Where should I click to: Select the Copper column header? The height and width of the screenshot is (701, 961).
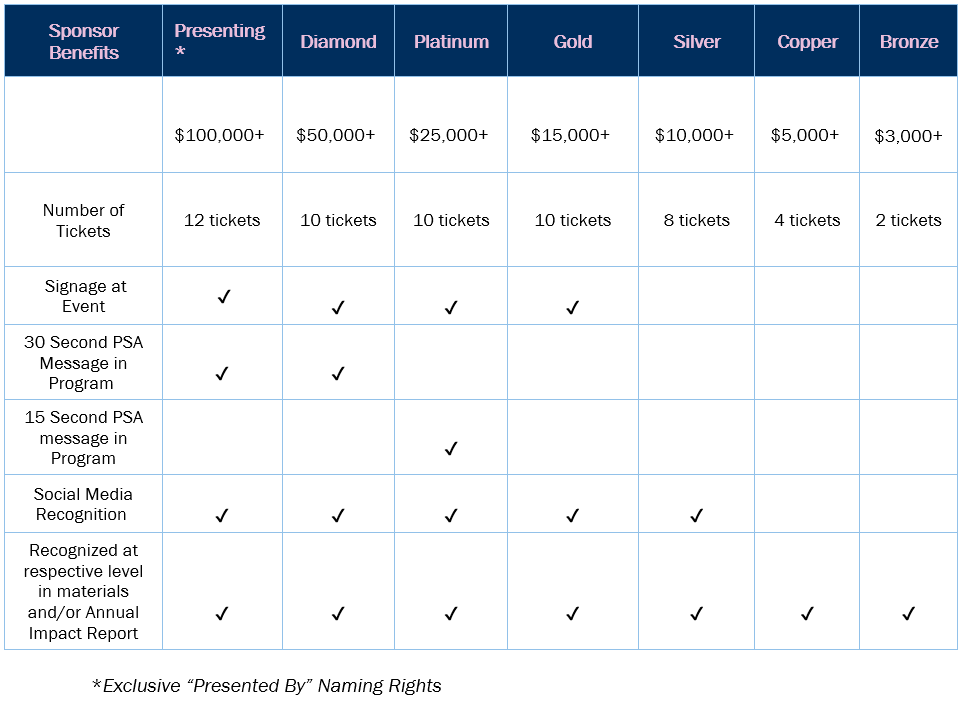pos(807,40)
